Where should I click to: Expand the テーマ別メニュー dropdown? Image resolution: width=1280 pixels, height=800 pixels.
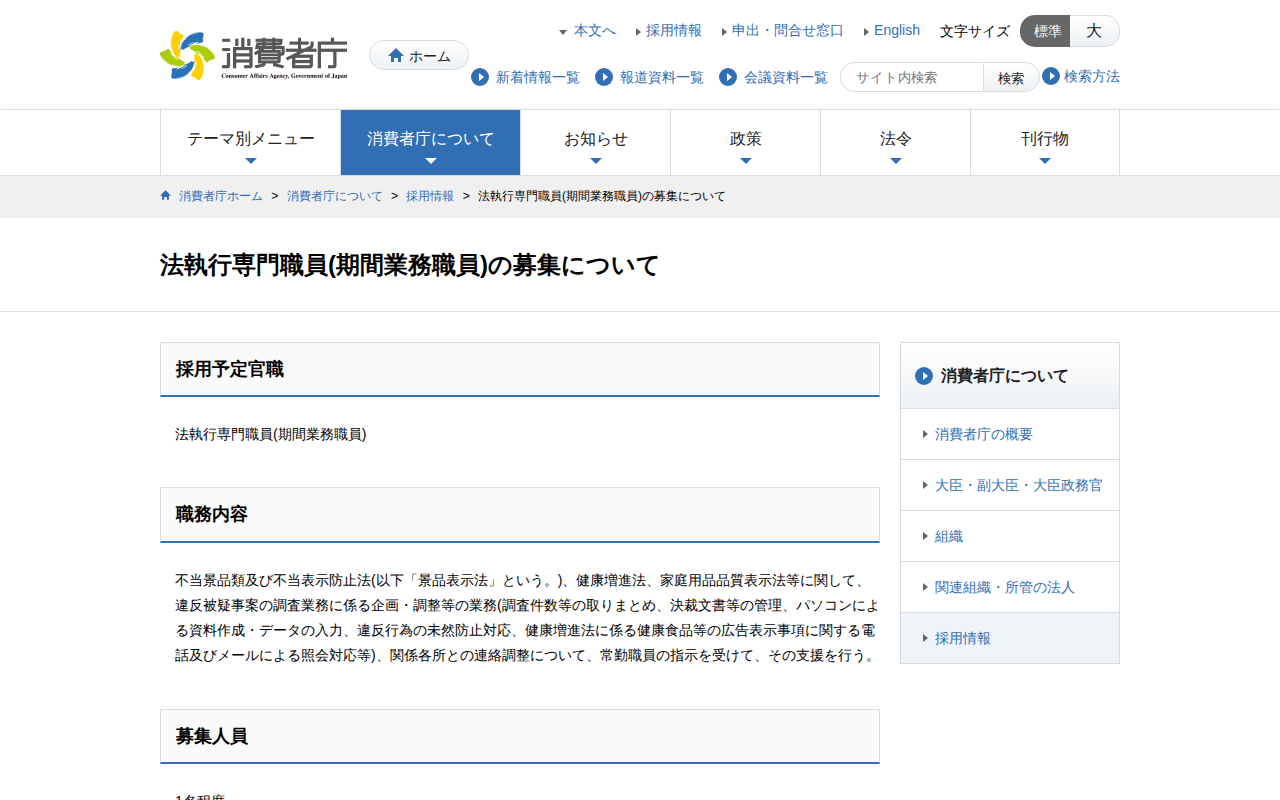[251, 142]
